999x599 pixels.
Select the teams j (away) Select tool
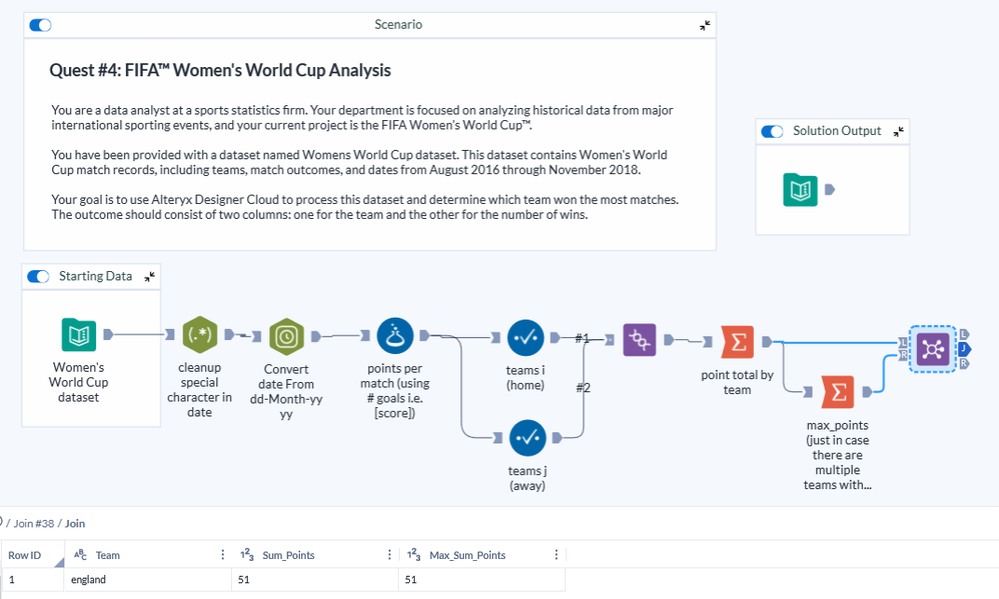(525, 437)
